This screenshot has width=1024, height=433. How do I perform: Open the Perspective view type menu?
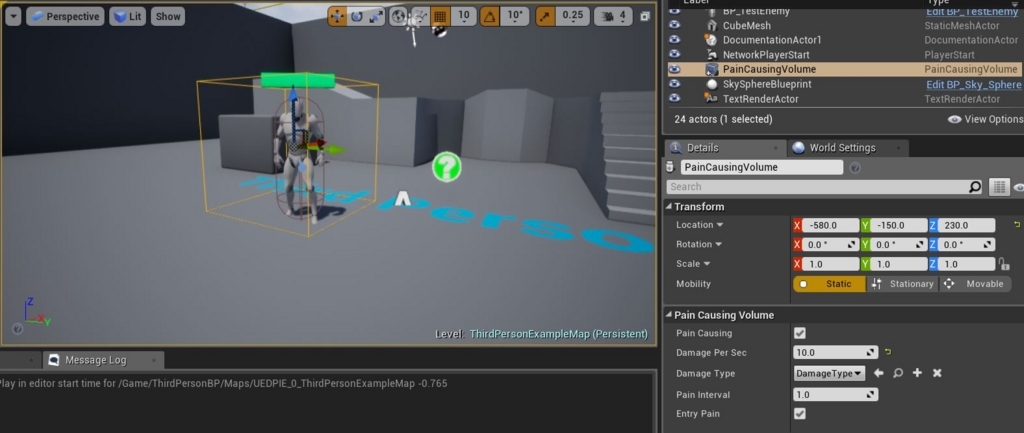click(65, 16)
